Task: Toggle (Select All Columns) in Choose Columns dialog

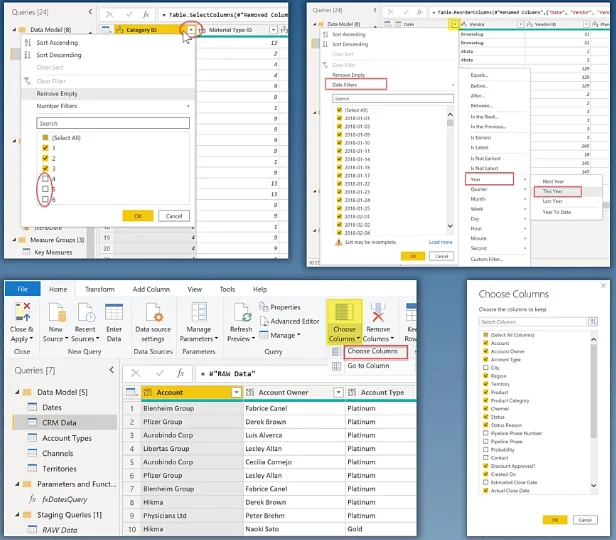Action: [x=486, y=335]
